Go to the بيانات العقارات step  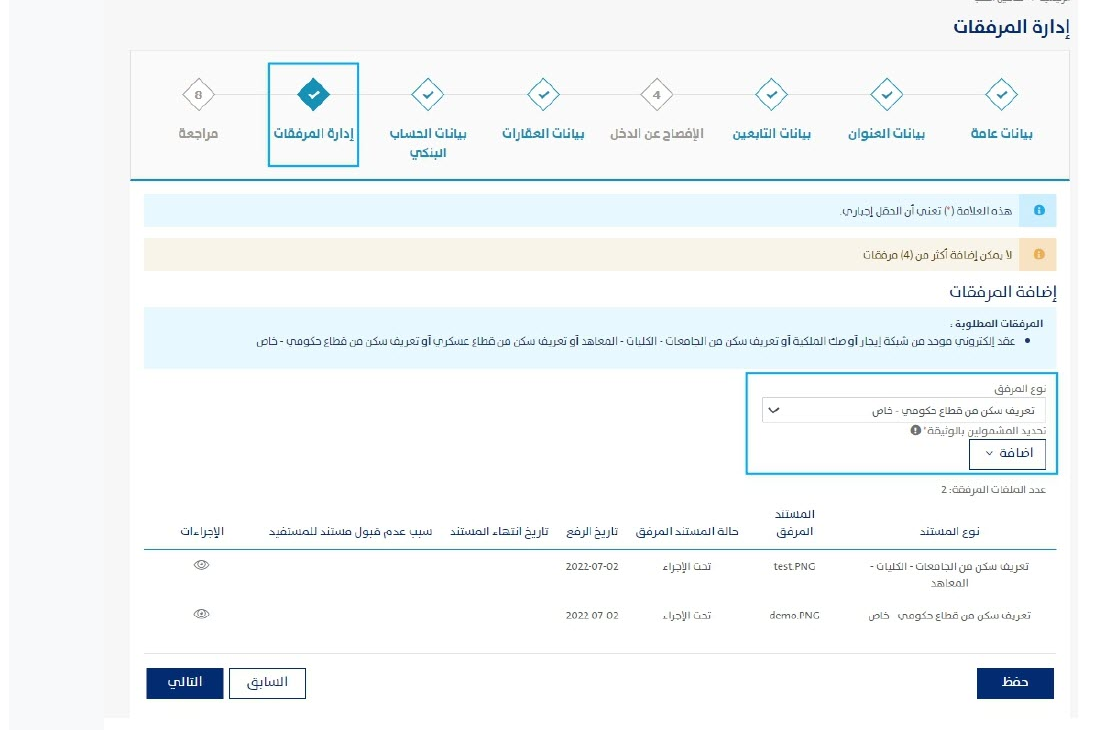tap(543, 134)
